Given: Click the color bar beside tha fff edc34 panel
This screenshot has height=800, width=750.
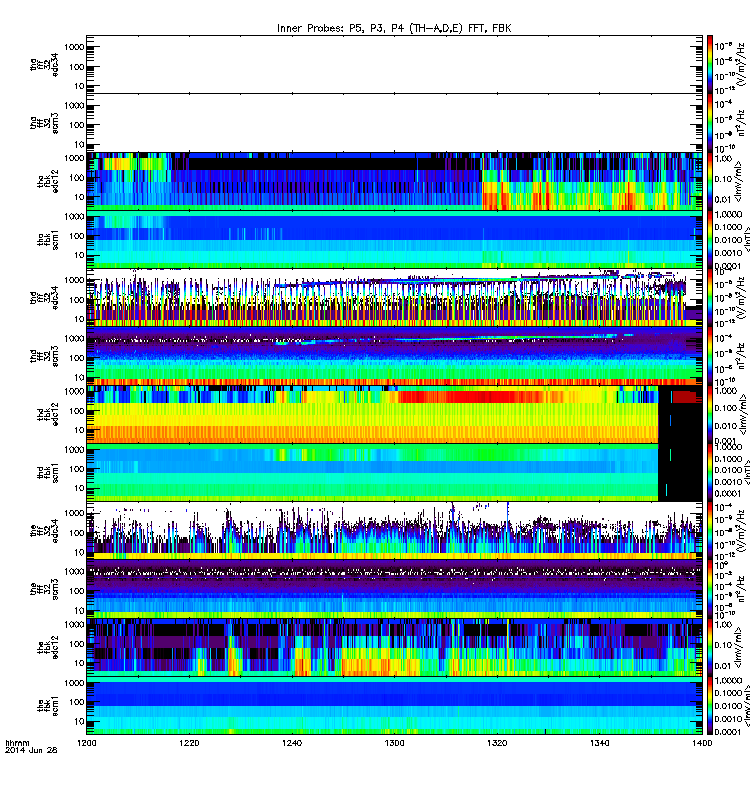Looking at the screenshot, I should (710, 64).
